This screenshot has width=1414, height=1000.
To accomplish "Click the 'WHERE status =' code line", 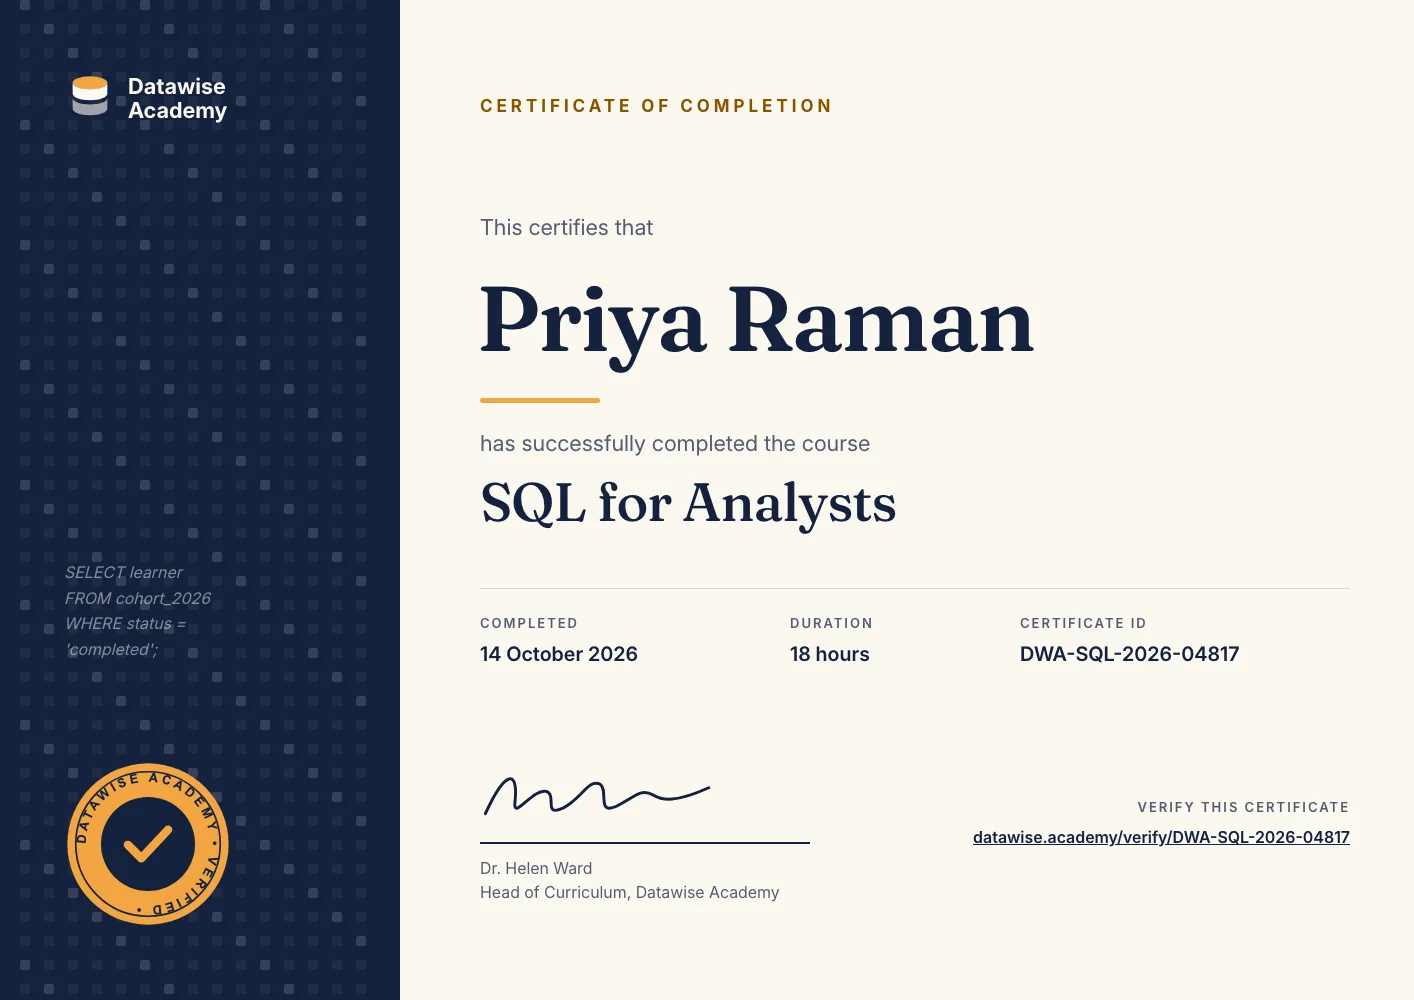I will 125,623.
